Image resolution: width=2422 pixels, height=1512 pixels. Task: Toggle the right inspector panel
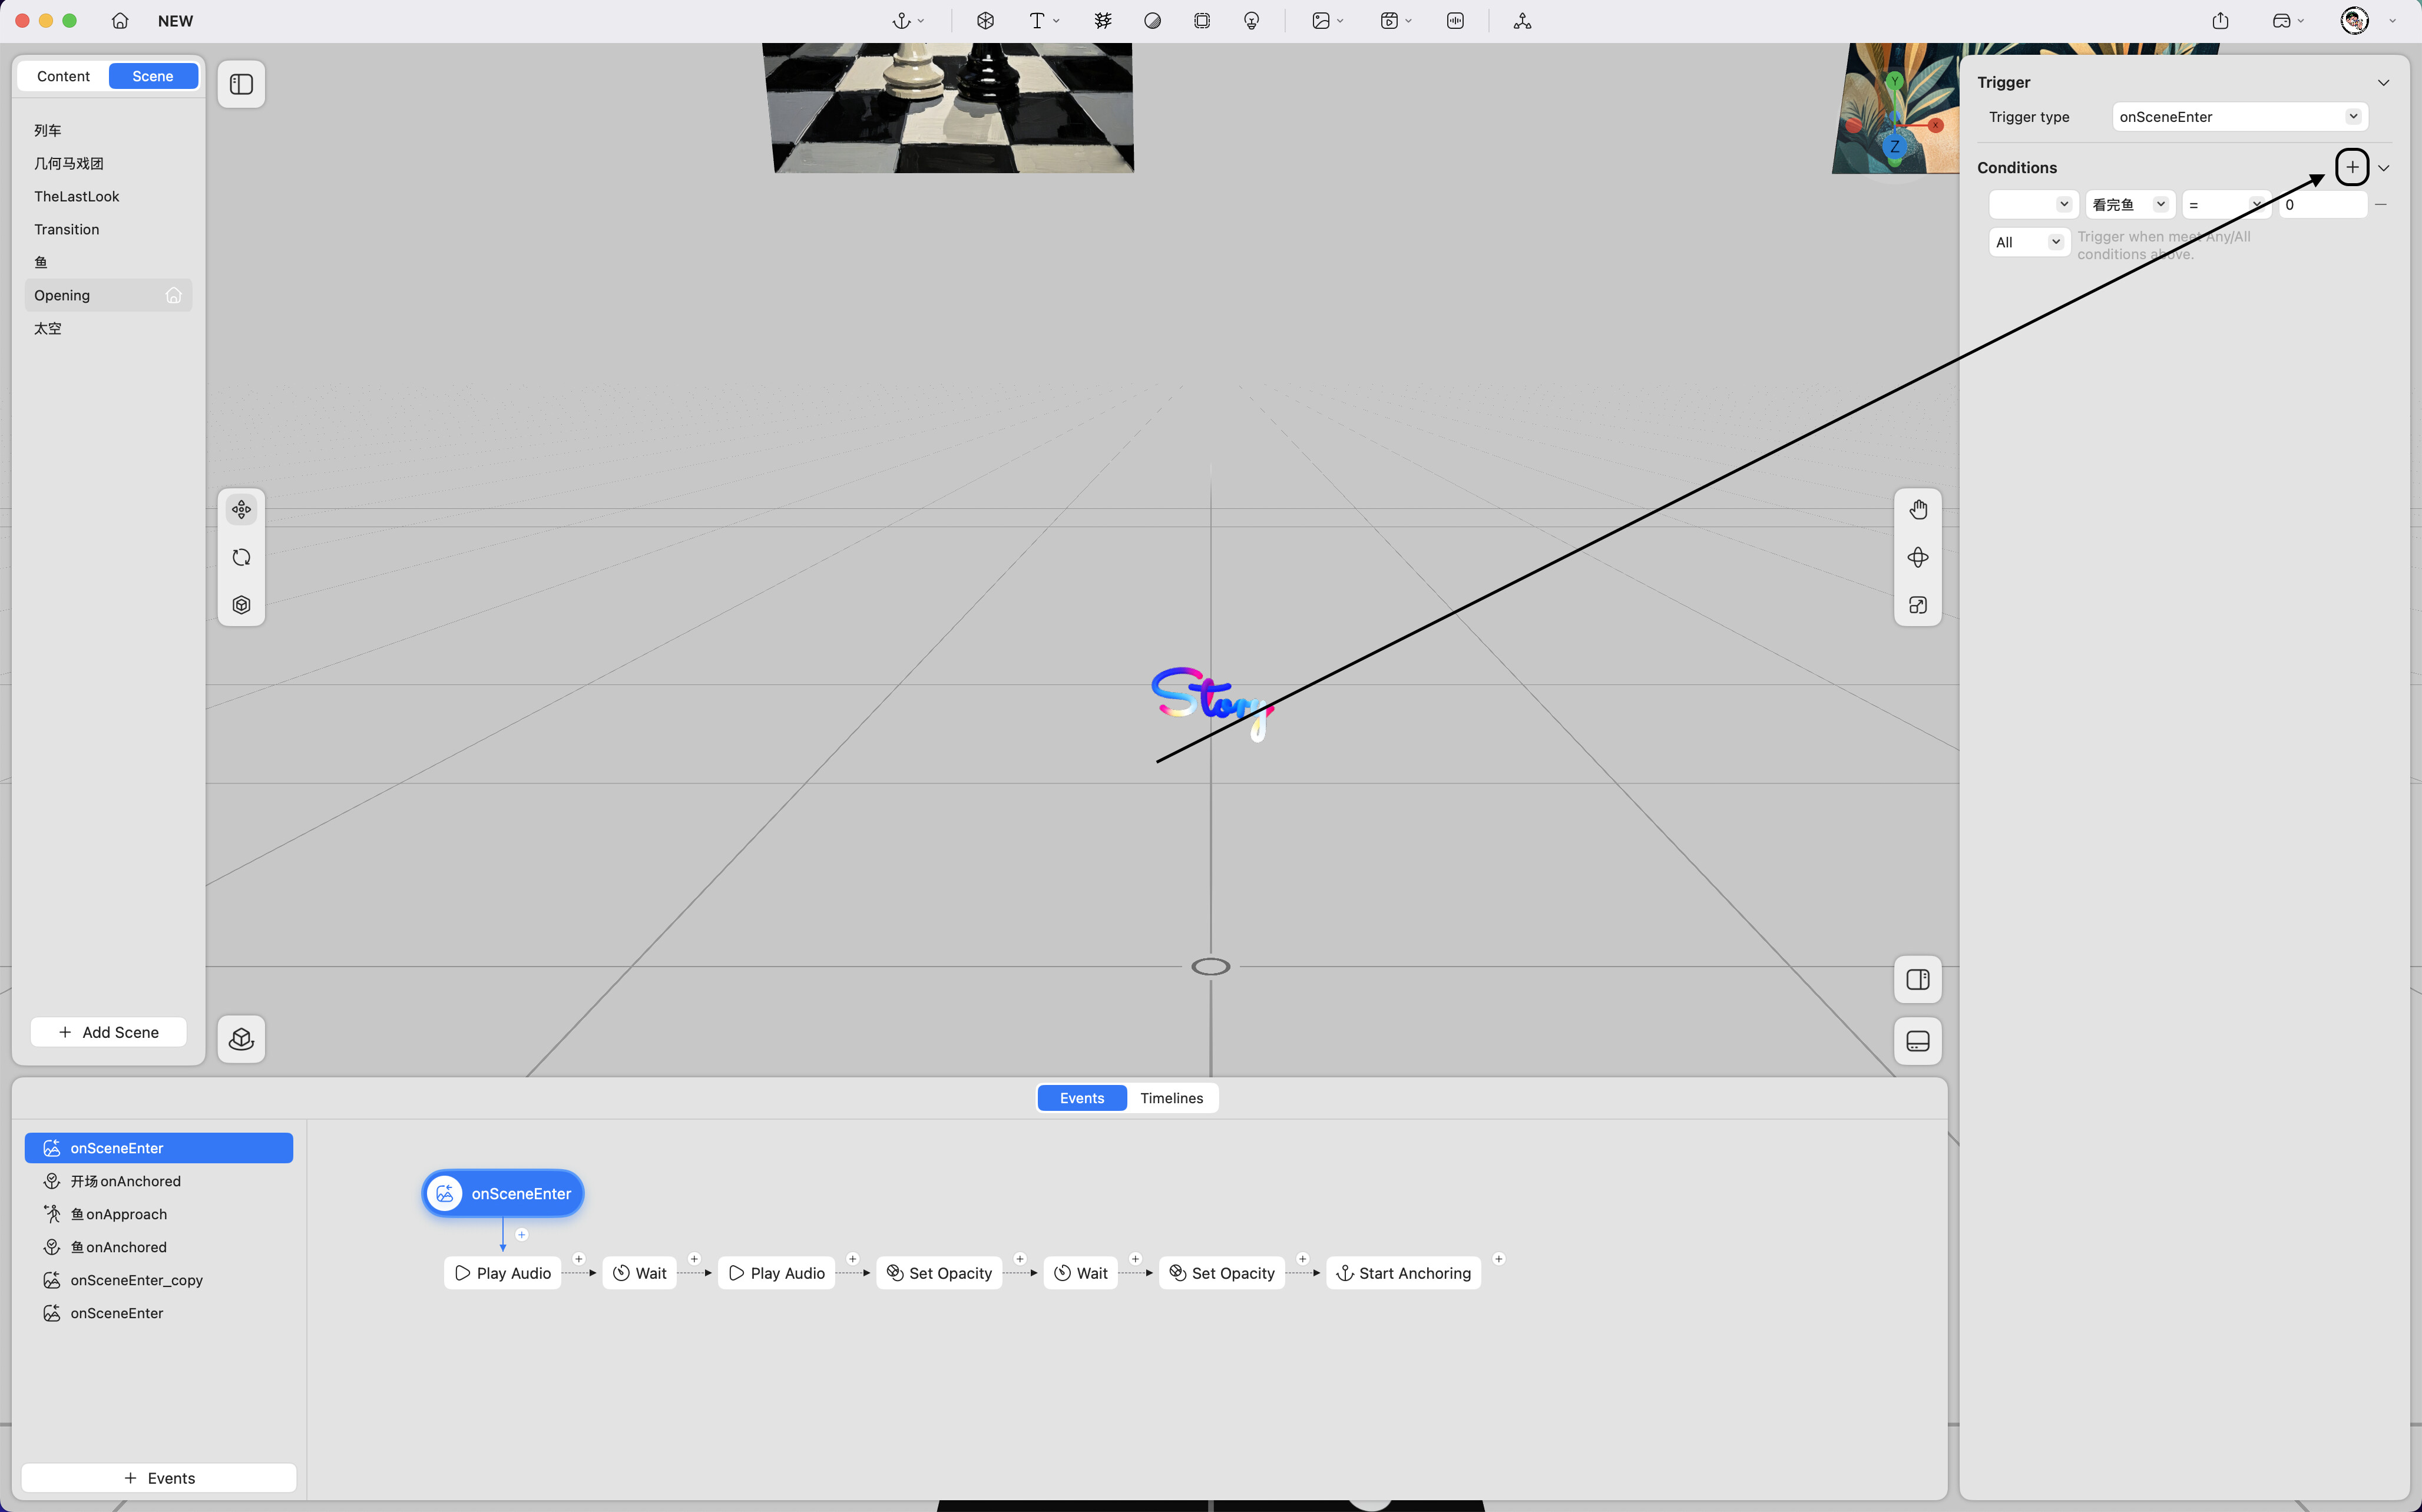coord(1917,980)
